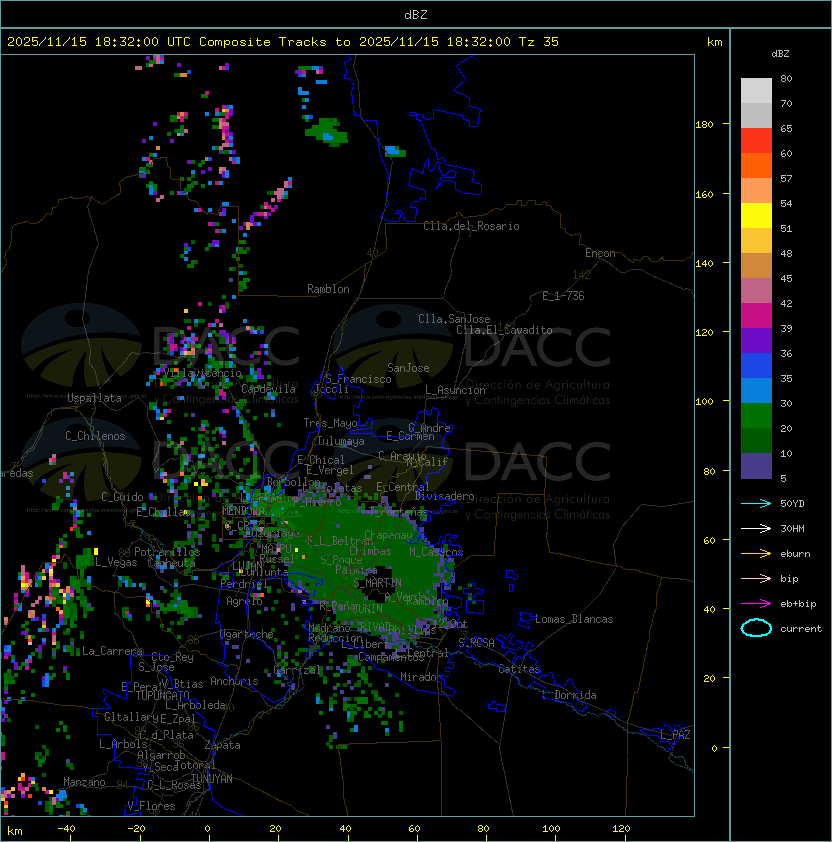Viewport: 832px width, 842px height.
Task: Click the E_1-736 map label
Action: 563,295
